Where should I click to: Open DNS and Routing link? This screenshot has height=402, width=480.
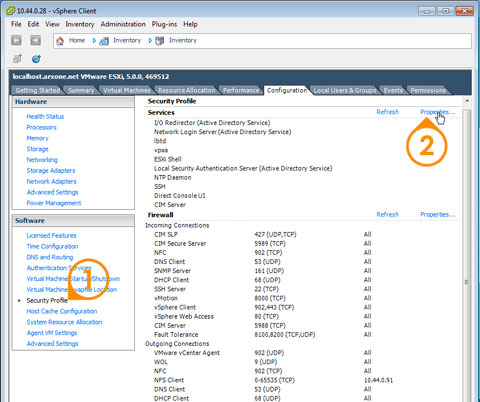(x=50, y=257)
